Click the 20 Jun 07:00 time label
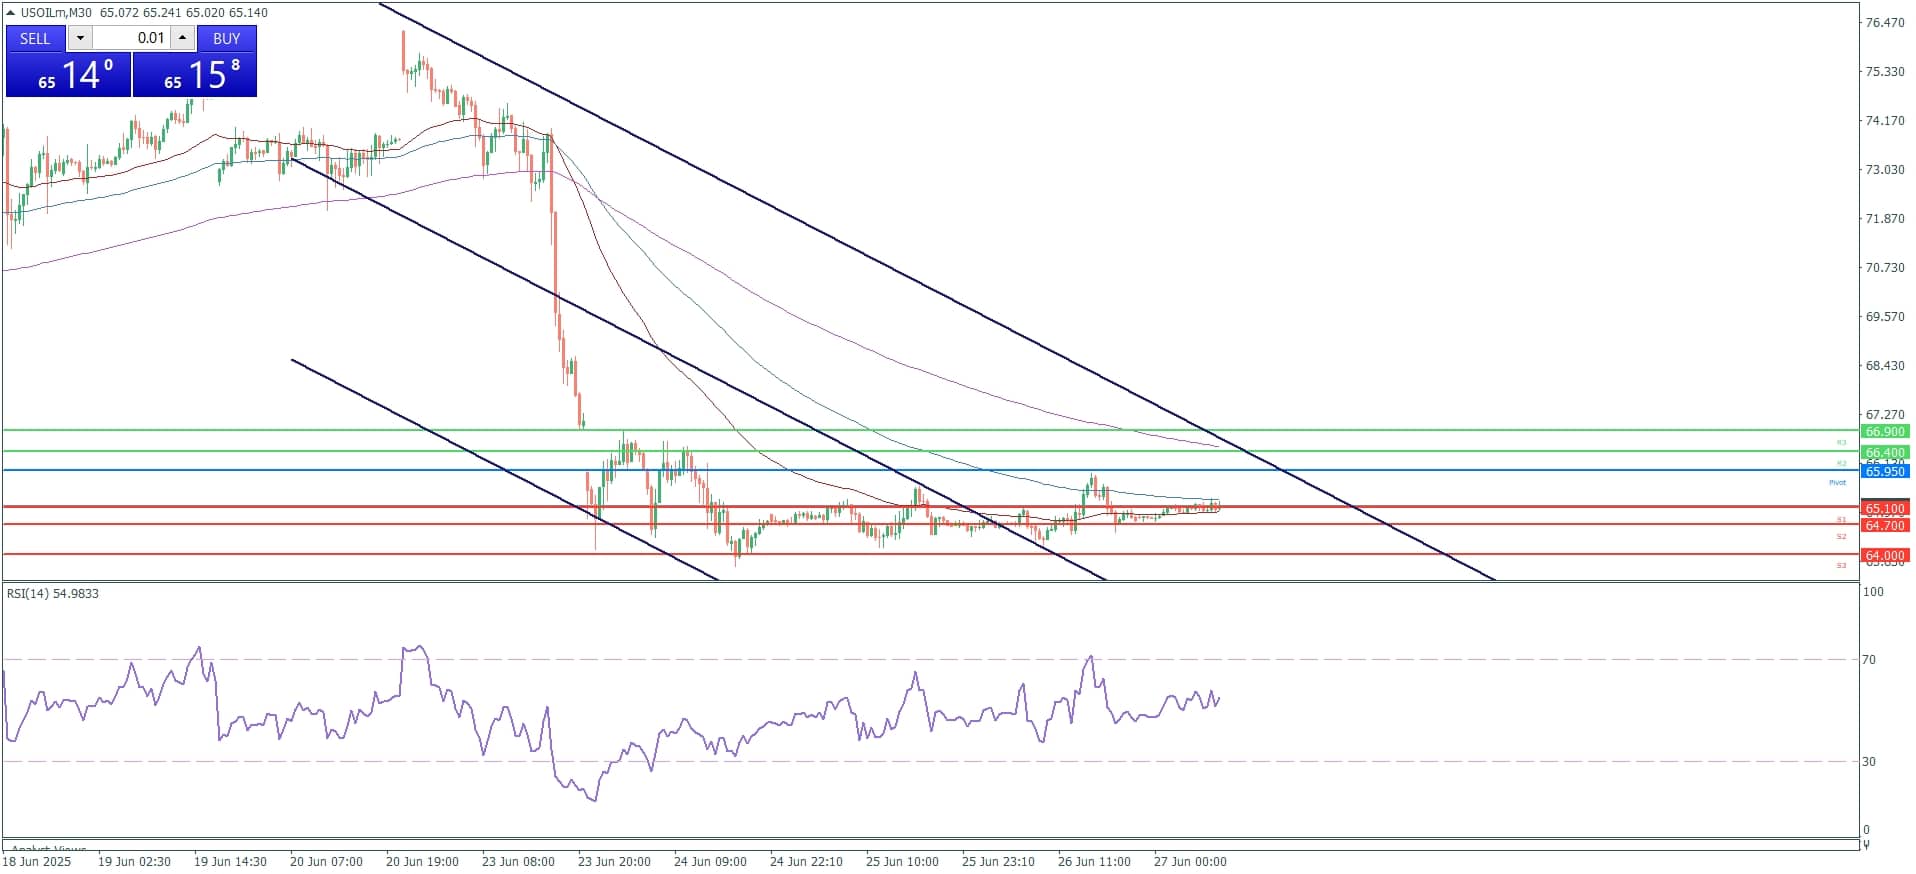This screenshot has width=1916, height=874. tap(326, 862)
